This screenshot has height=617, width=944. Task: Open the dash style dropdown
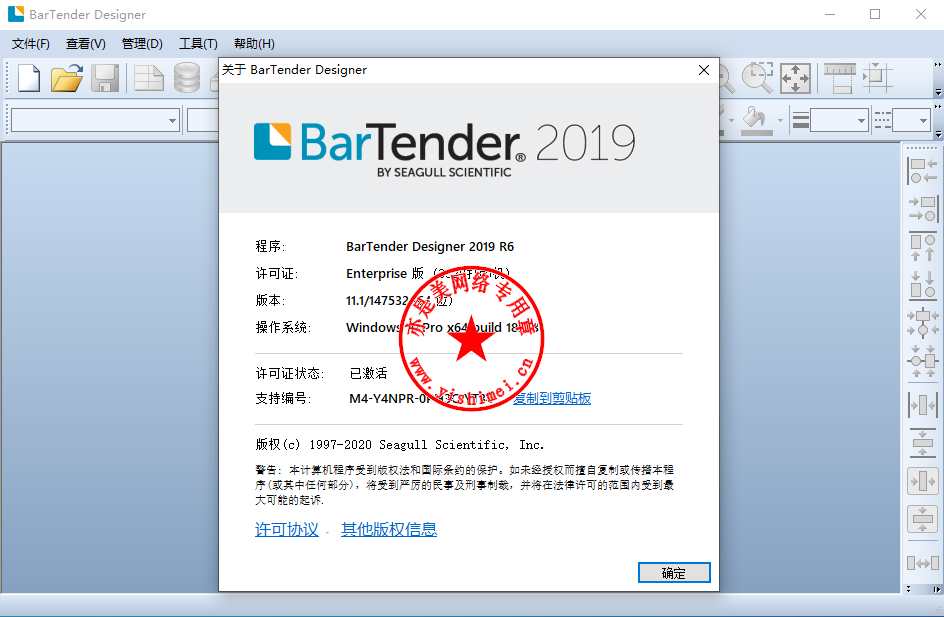924,120
